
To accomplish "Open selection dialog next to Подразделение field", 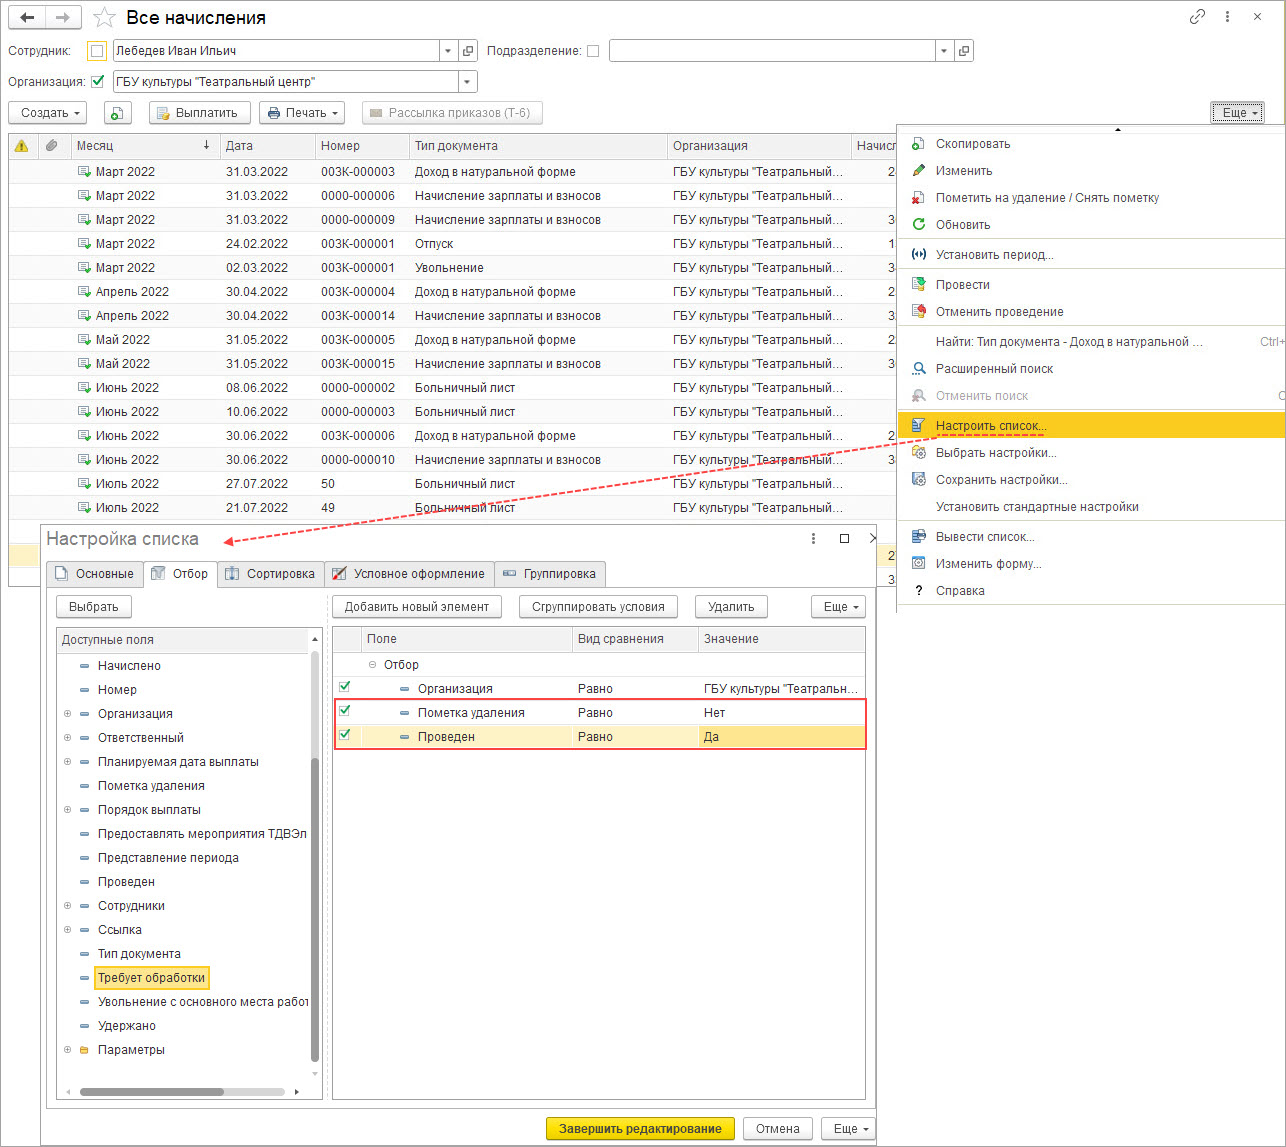I will [963, 51].
